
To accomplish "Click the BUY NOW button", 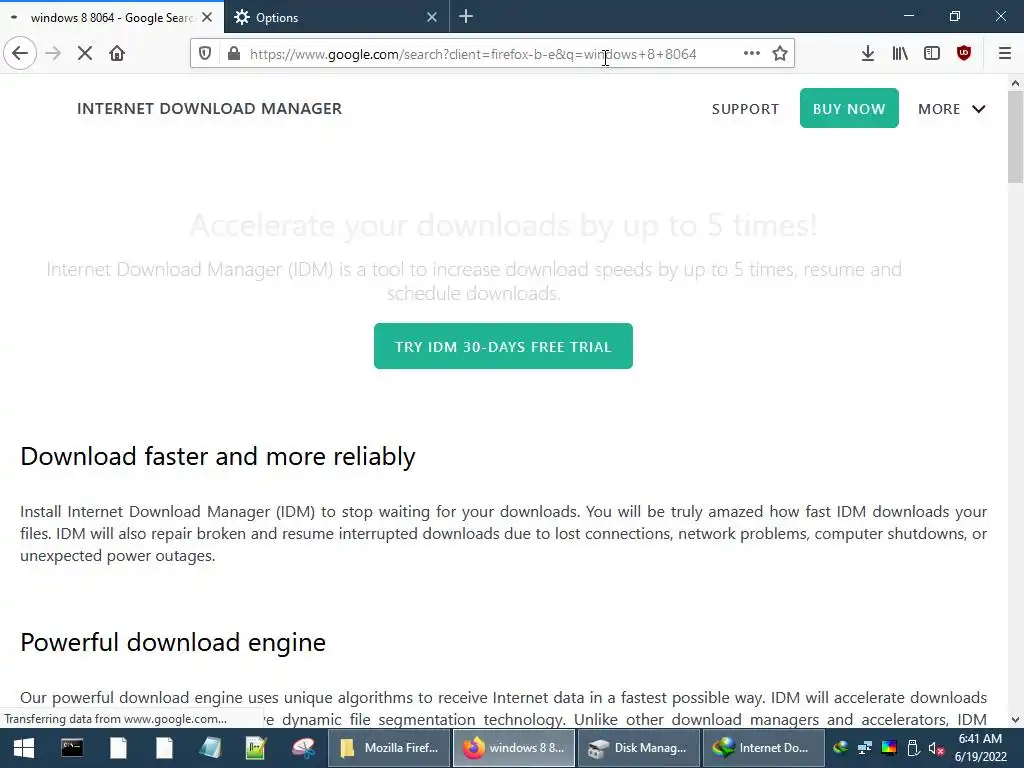I will coord(849,108).
